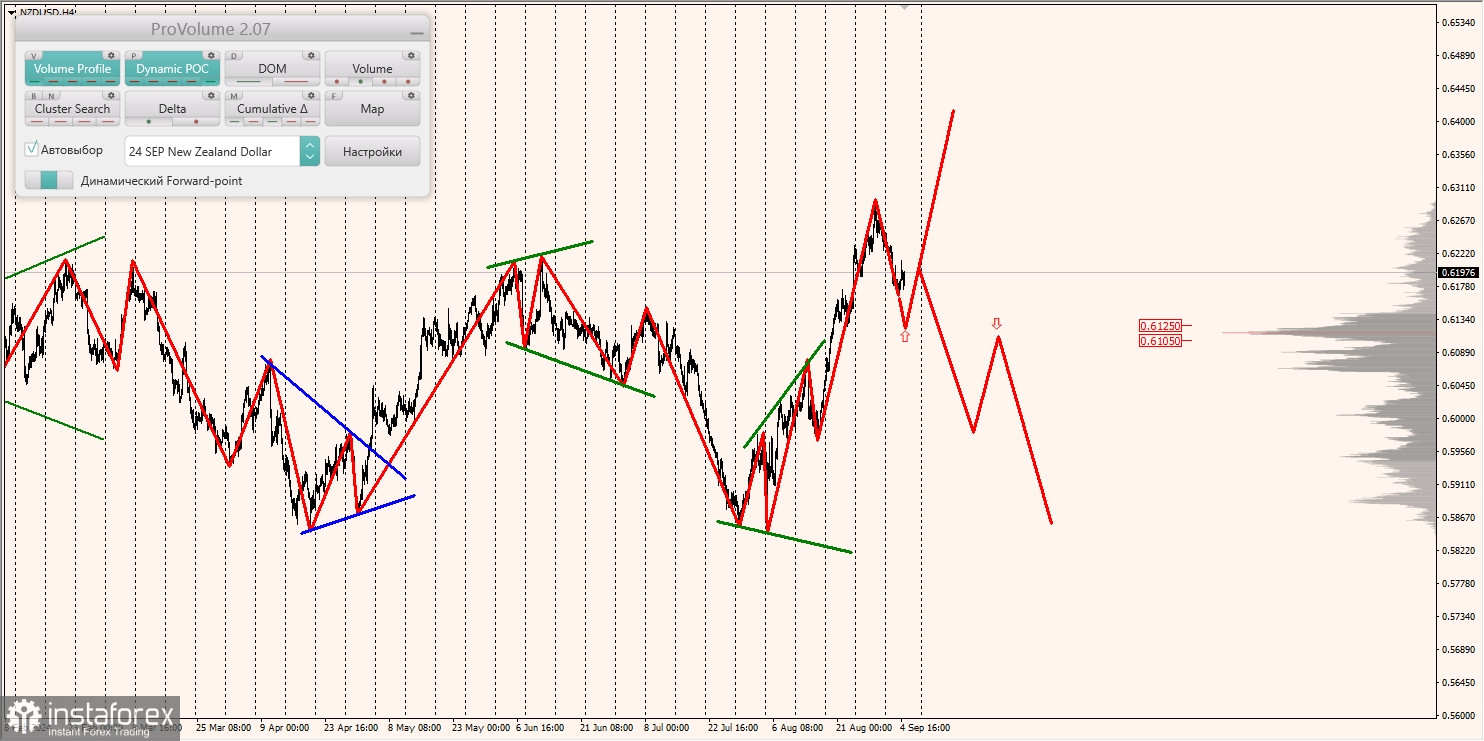Enable the Cumulative Δ indicator
Screen dimensions: 1484x741
[x=272, y=108]
